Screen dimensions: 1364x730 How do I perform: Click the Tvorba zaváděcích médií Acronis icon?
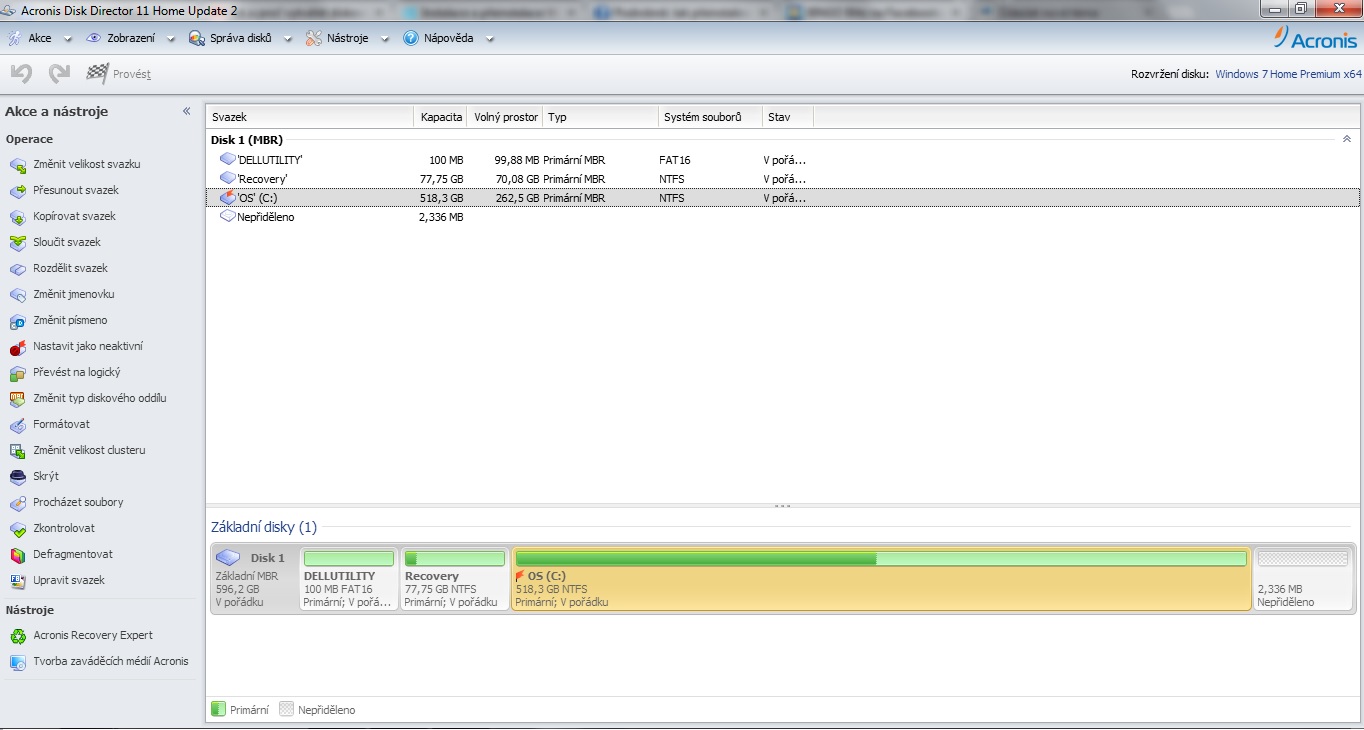coord(17,662)
